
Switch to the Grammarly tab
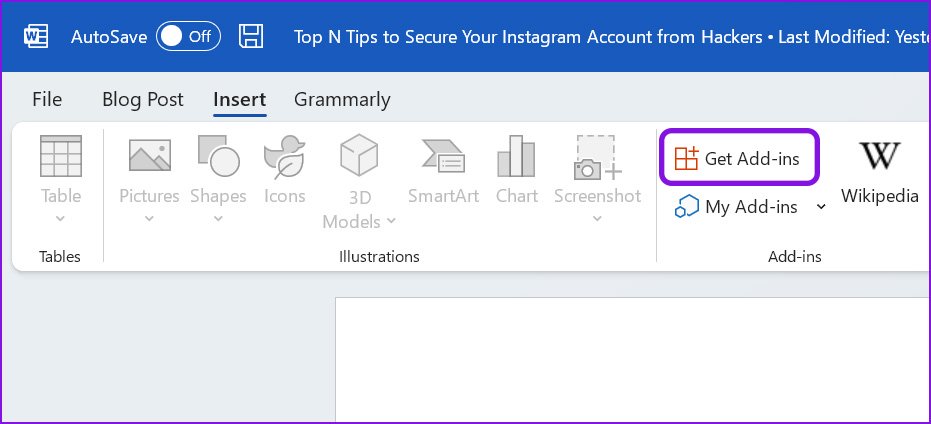click(x=342, y=100)
